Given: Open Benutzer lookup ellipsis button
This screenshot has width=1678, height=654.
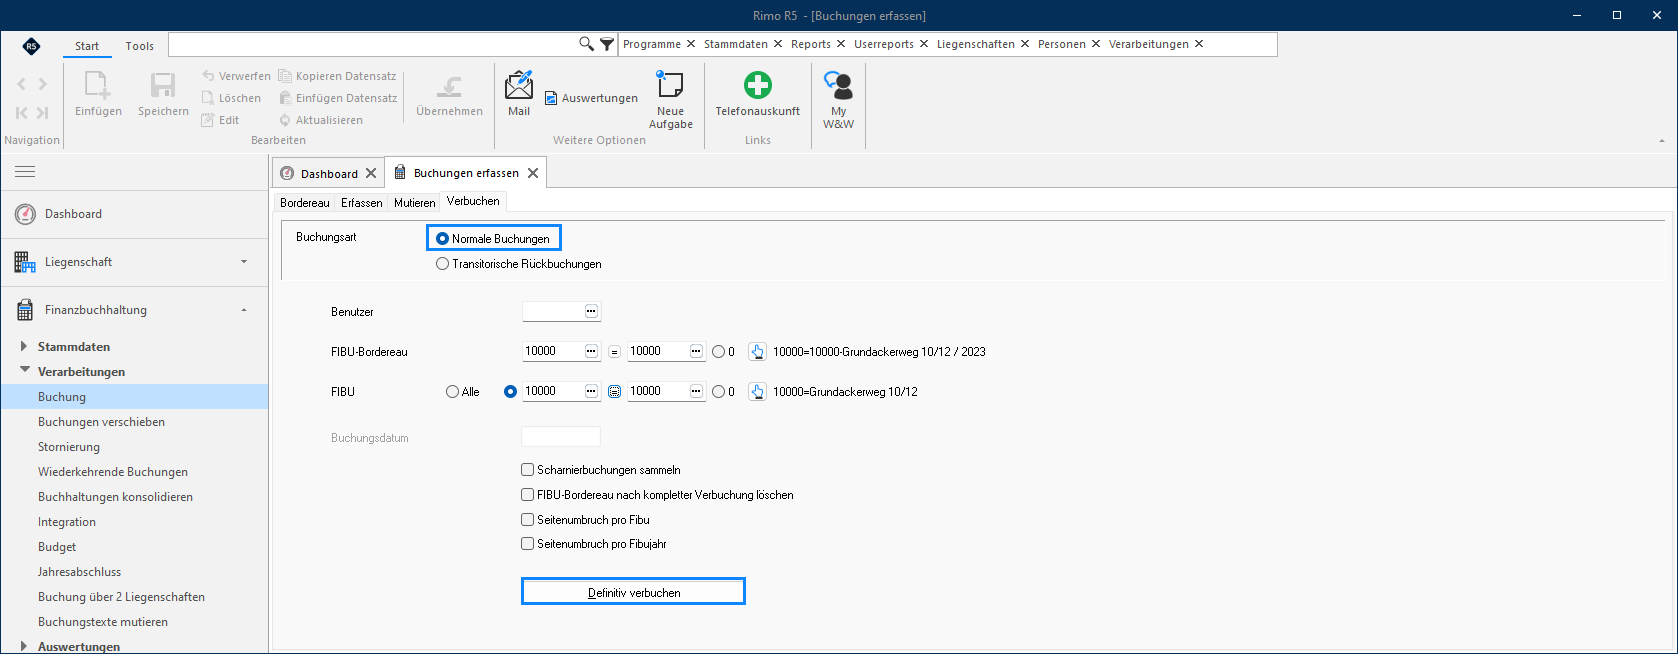Looking at the screenshot, I should pyautogui.click(x=591, y=311).
